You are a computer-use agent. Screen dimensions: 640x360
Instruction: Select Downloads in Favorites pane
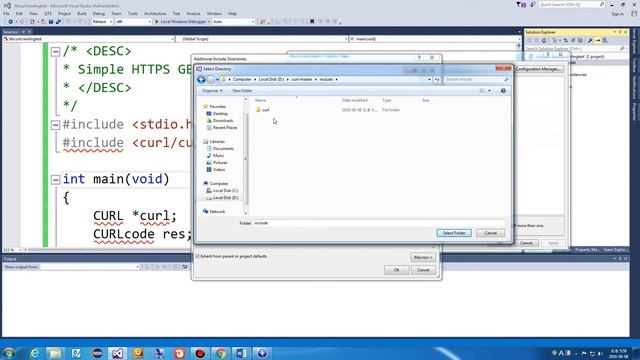220,120
